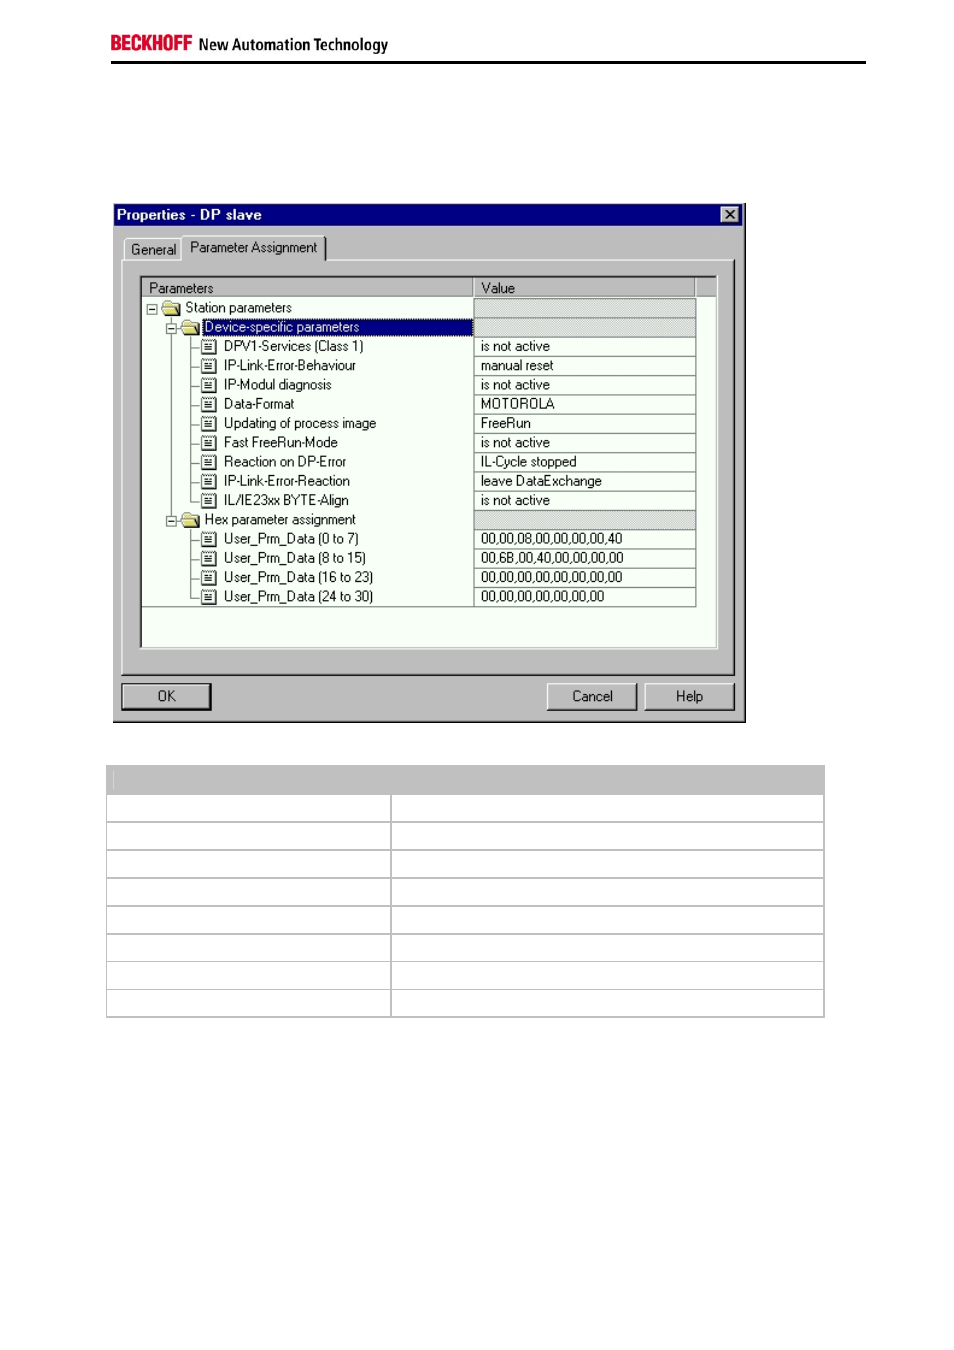The height and width of the screenshot is (1350, 954).
Task: Open the Parameter Assignment tab
Action: click(254, 247)
